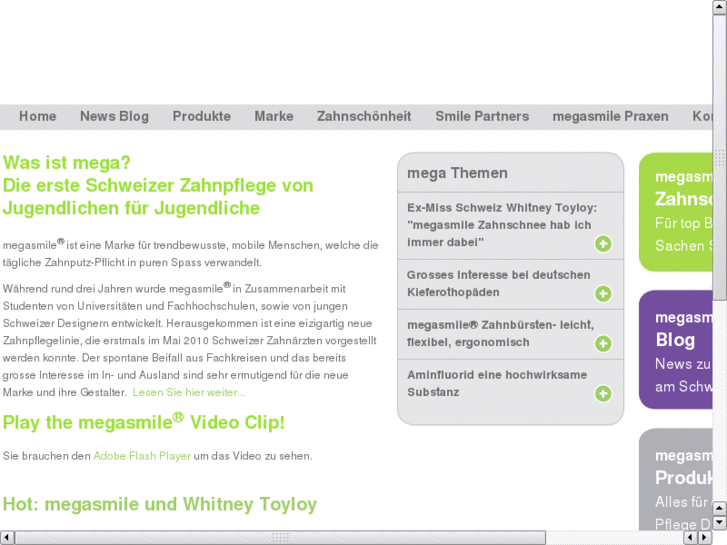Open 'Grosses Interesse bei deutschen Kieferothopäden' topic
Image resolution: width=727 pixels, height=545 pixels.
(498, 283)
